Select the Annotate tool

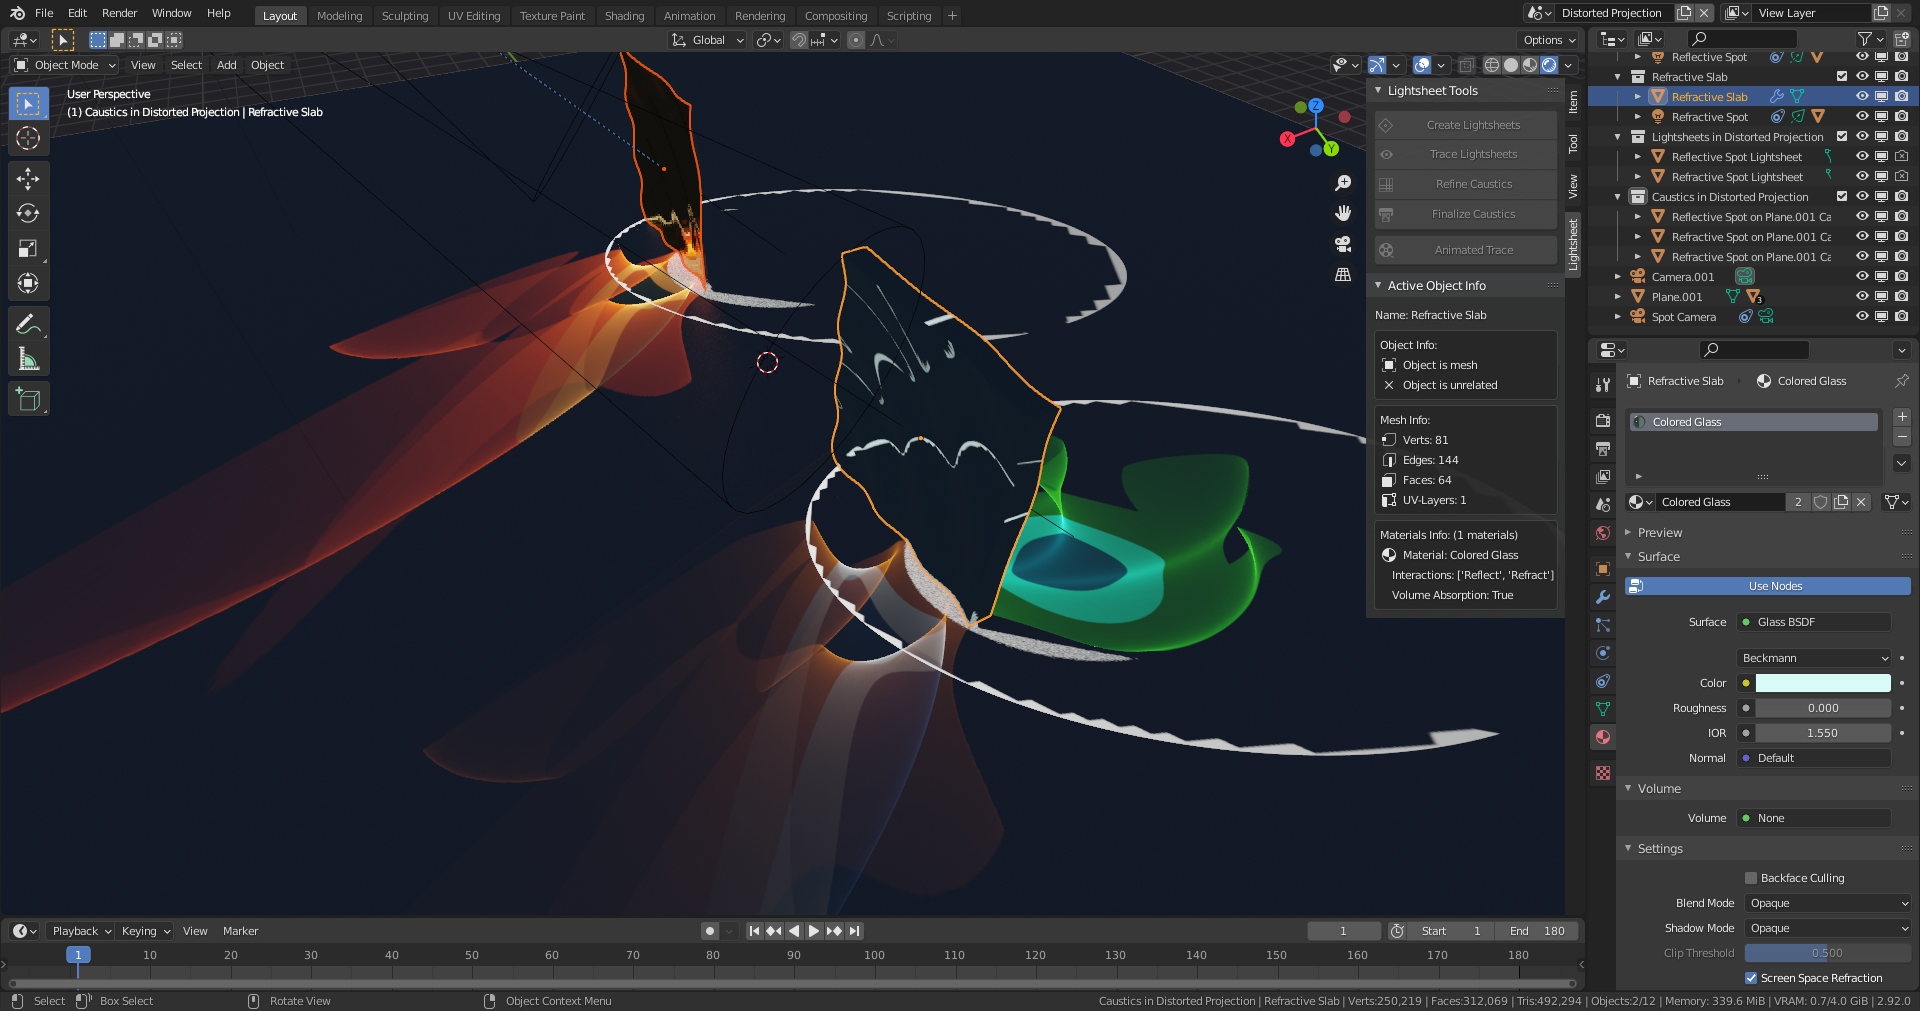28,324
